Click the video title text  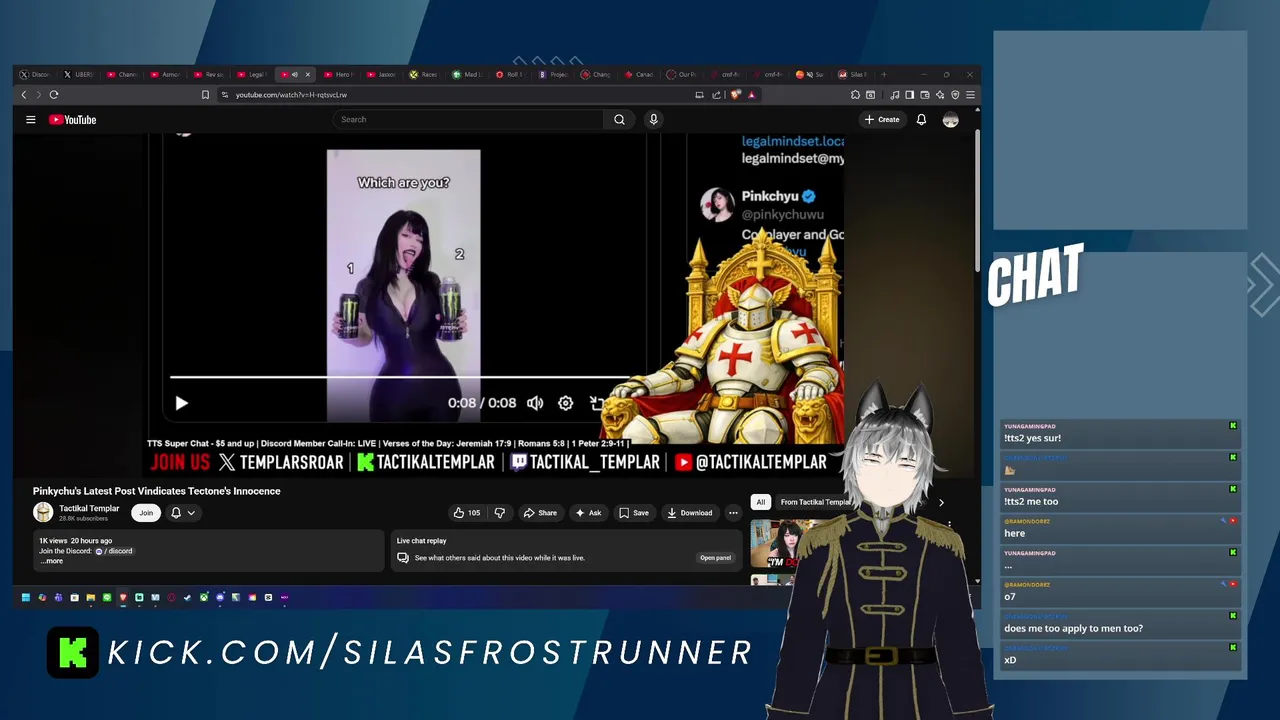pyautogui.click(x=157, y=491)
